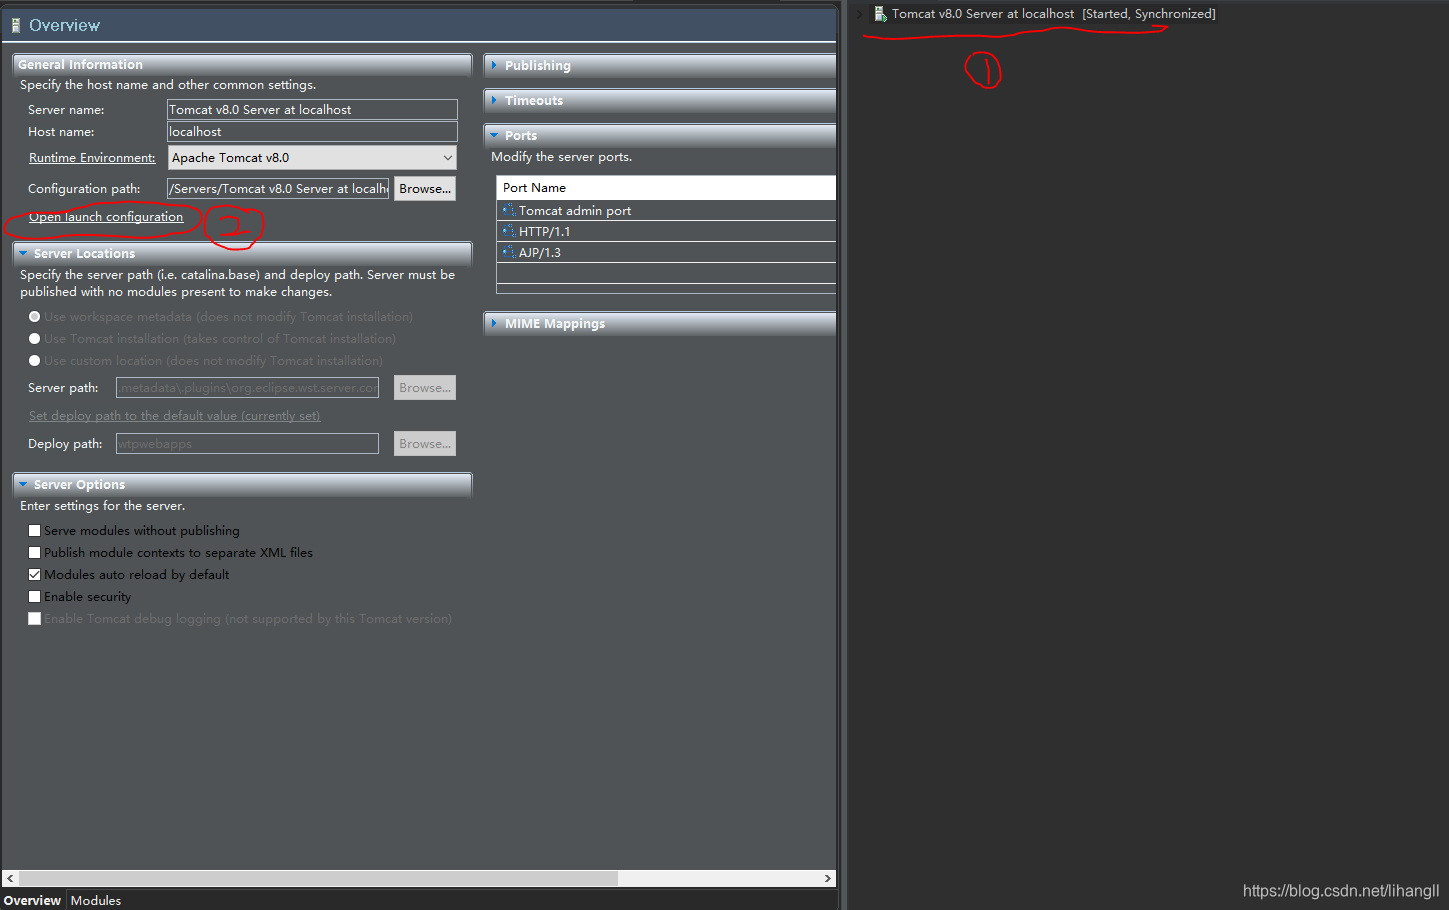1449x910 pixels.
Task: Click the Server name field
Action: [x=312, y=110]
